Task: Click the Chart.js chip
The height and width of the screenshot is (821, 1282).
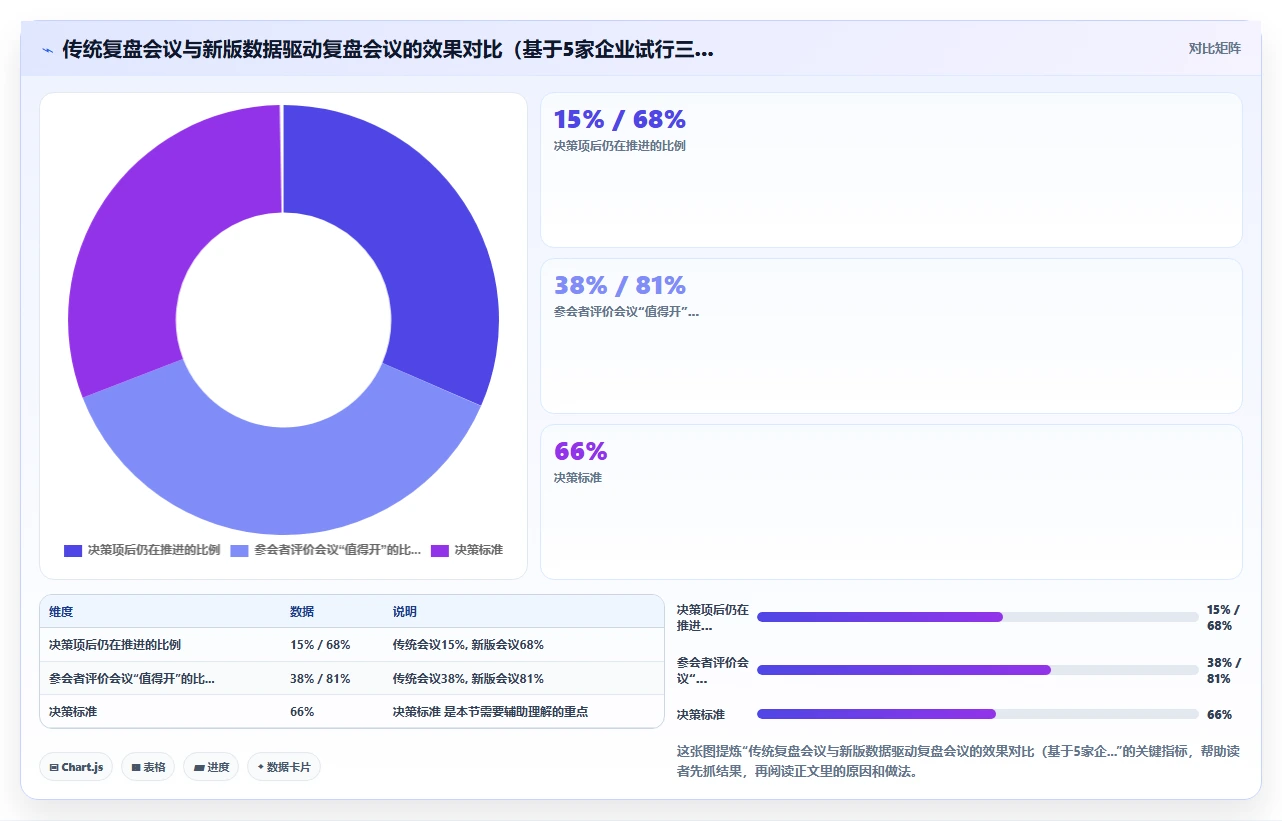Action: [x=77, y=767]
